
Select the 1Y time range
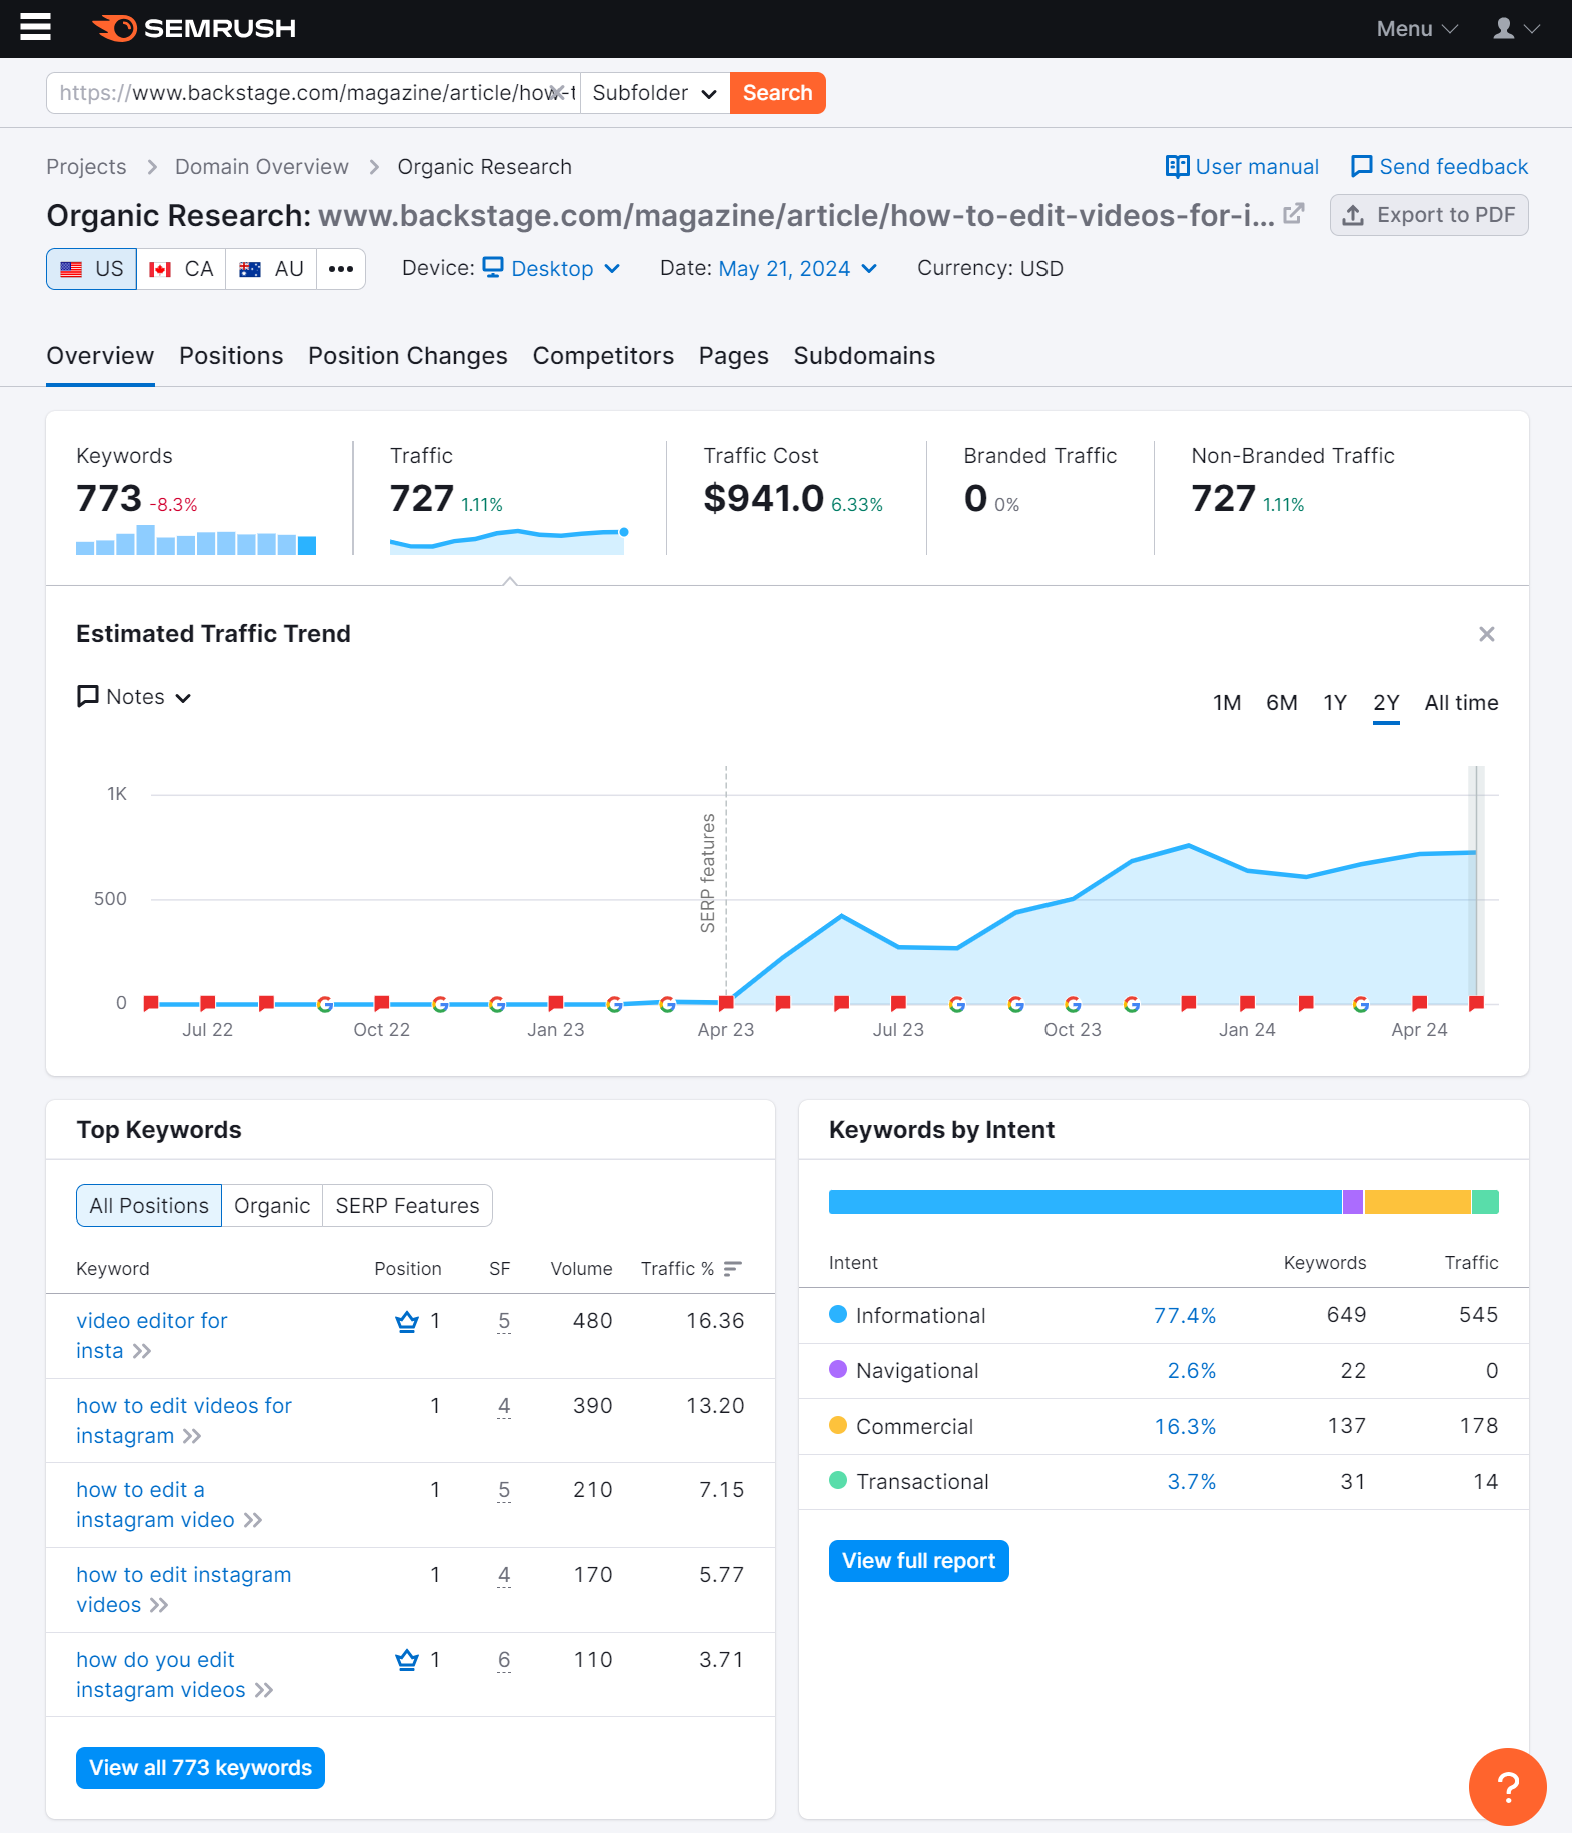click(x=1335, y=703)
